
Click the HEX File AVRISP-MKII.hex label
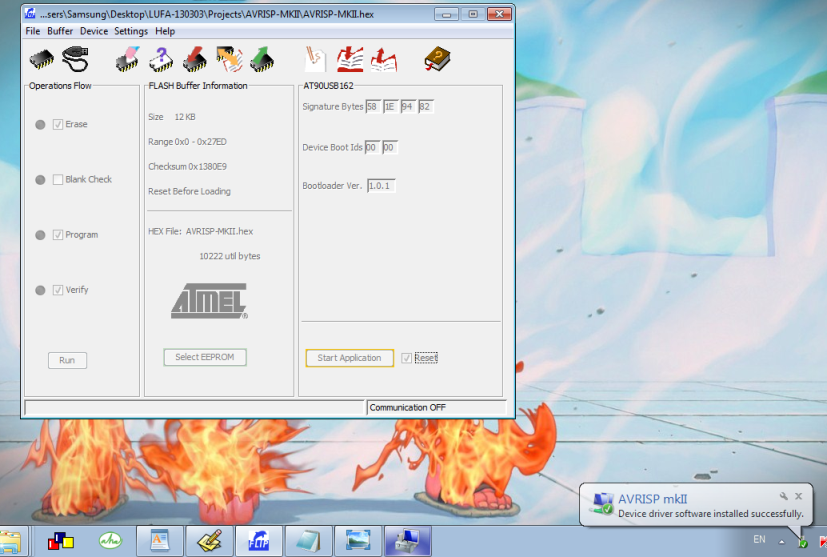200,231
